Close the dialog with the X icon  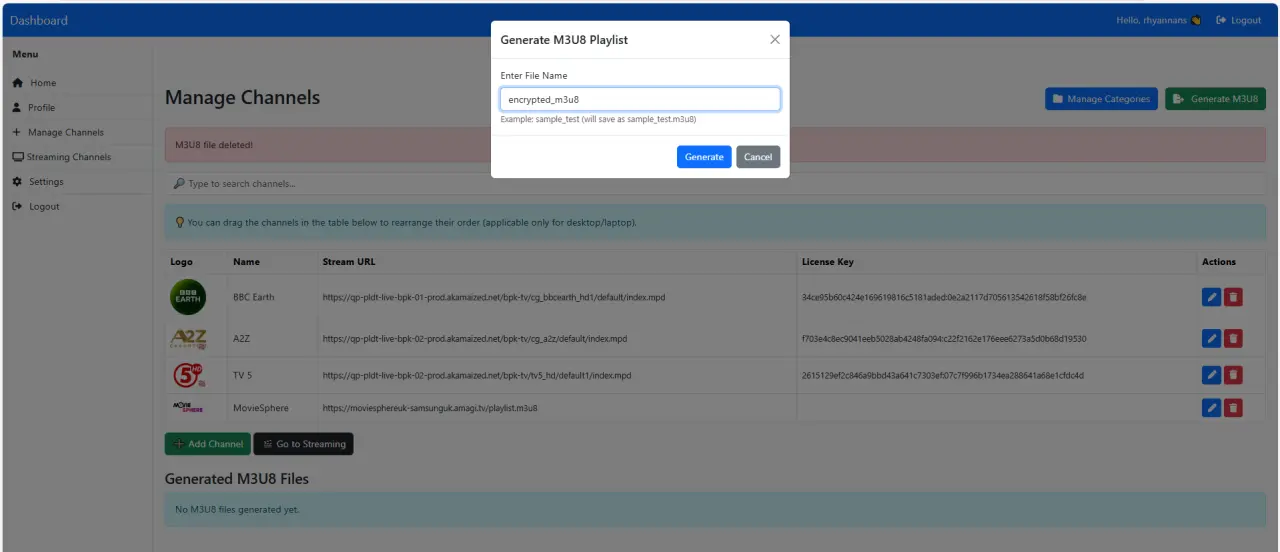tap(774, 40)
